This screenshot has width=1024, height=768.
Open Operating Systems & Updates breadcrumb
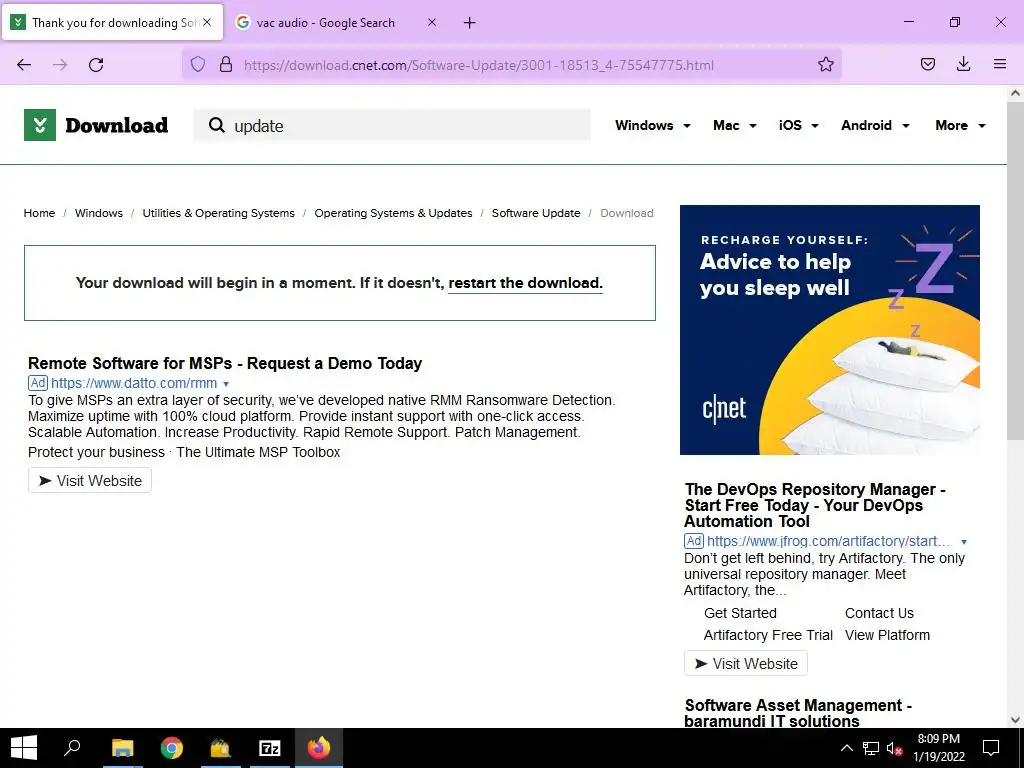pyautogui.click(x=393, y=213)
